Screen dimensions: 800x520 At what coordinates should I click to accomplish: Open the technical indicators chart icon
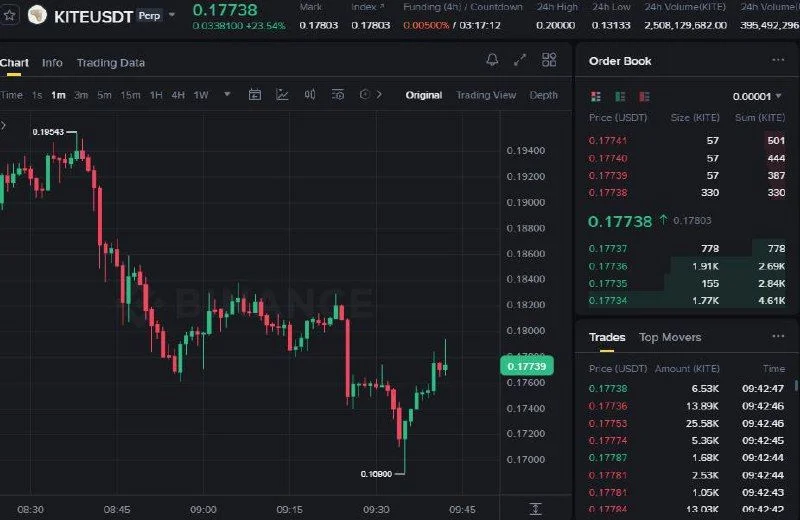point(282,94)
